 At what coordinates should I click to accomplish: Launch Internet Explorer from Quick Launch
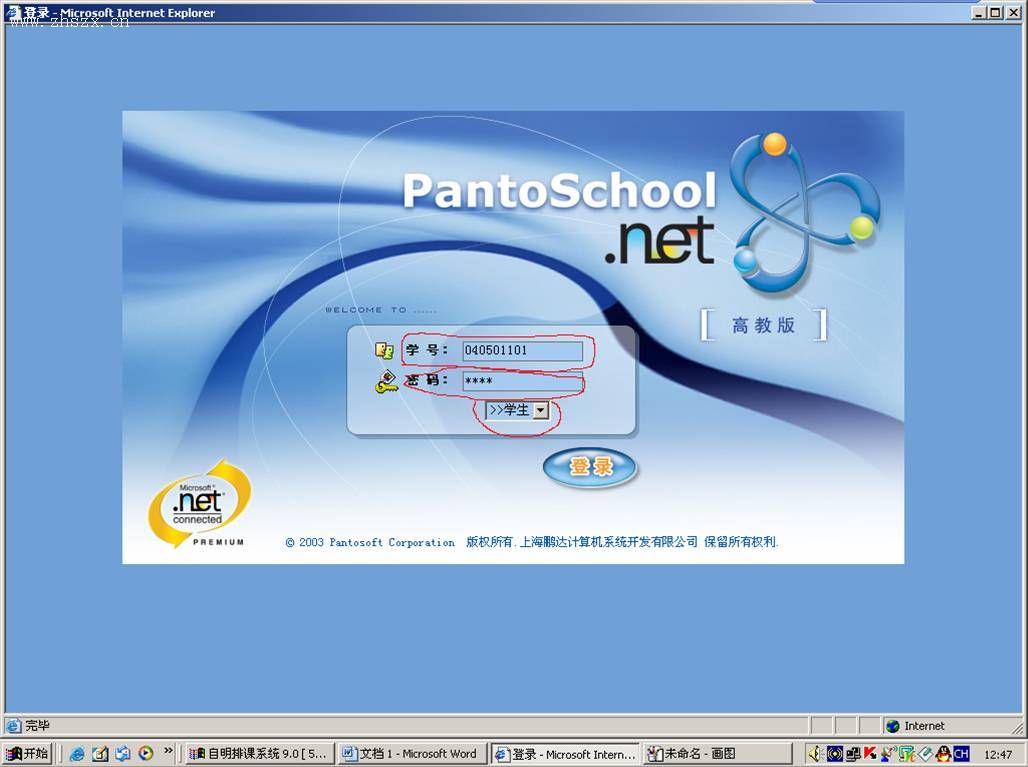[77, 754]
